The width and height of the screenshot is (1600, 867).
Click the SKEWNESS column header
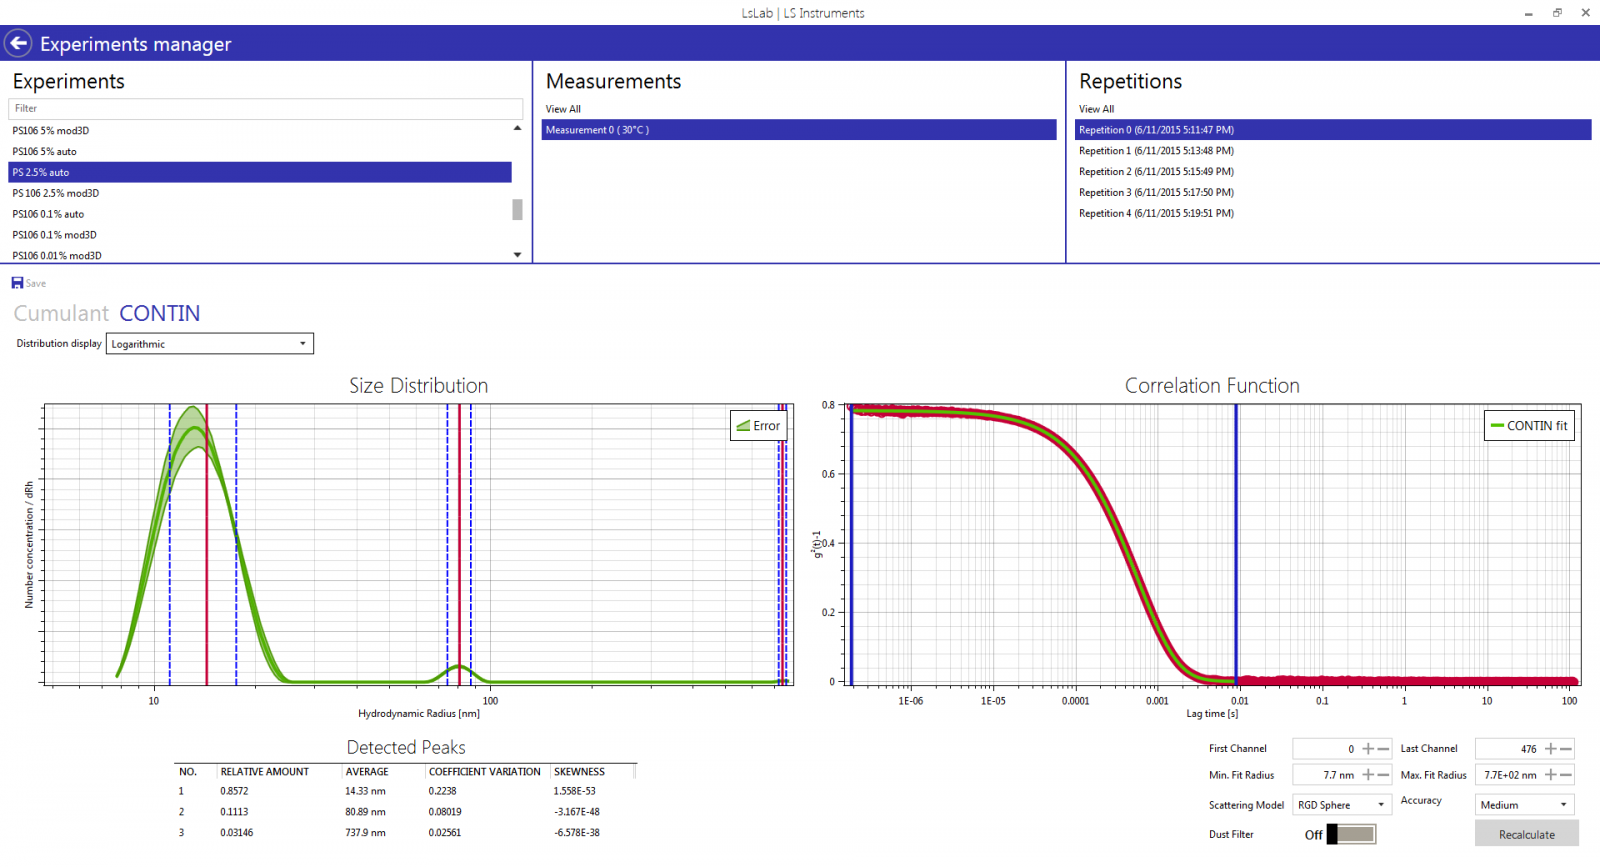tap(579, 772)
